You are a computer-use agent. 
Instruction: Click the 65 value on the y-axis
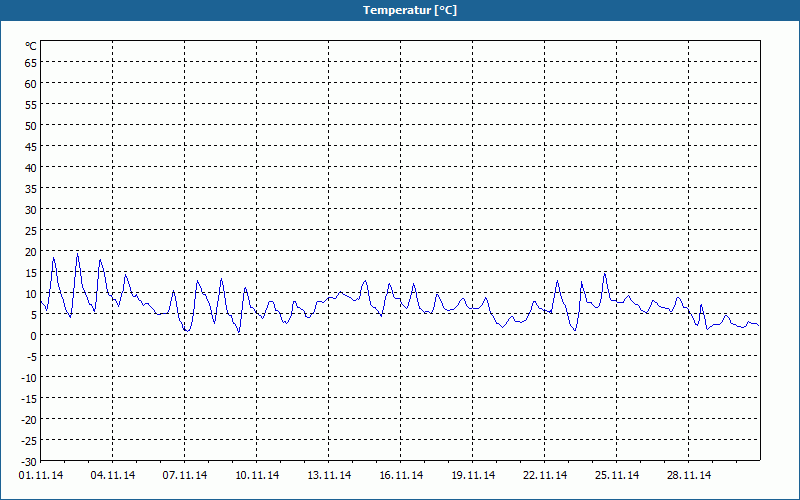(31, 63)
